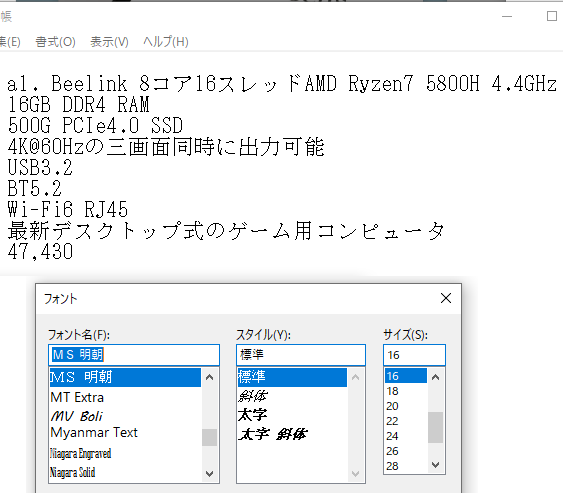Screen dimensions: 563x493
Task: Click size list scroll up arrow
Action: point(436,377)
